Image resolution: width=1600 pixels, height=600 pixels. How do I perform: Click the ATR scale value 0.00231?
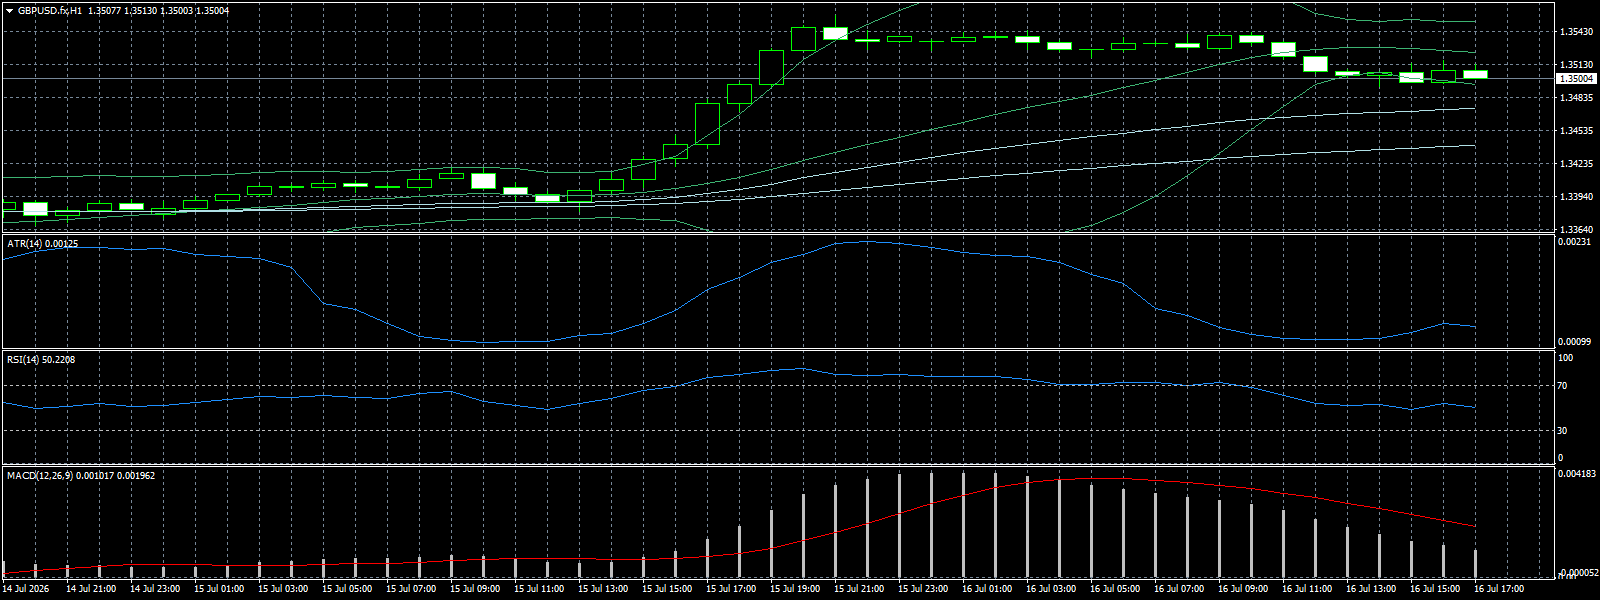coord(1574,241)
